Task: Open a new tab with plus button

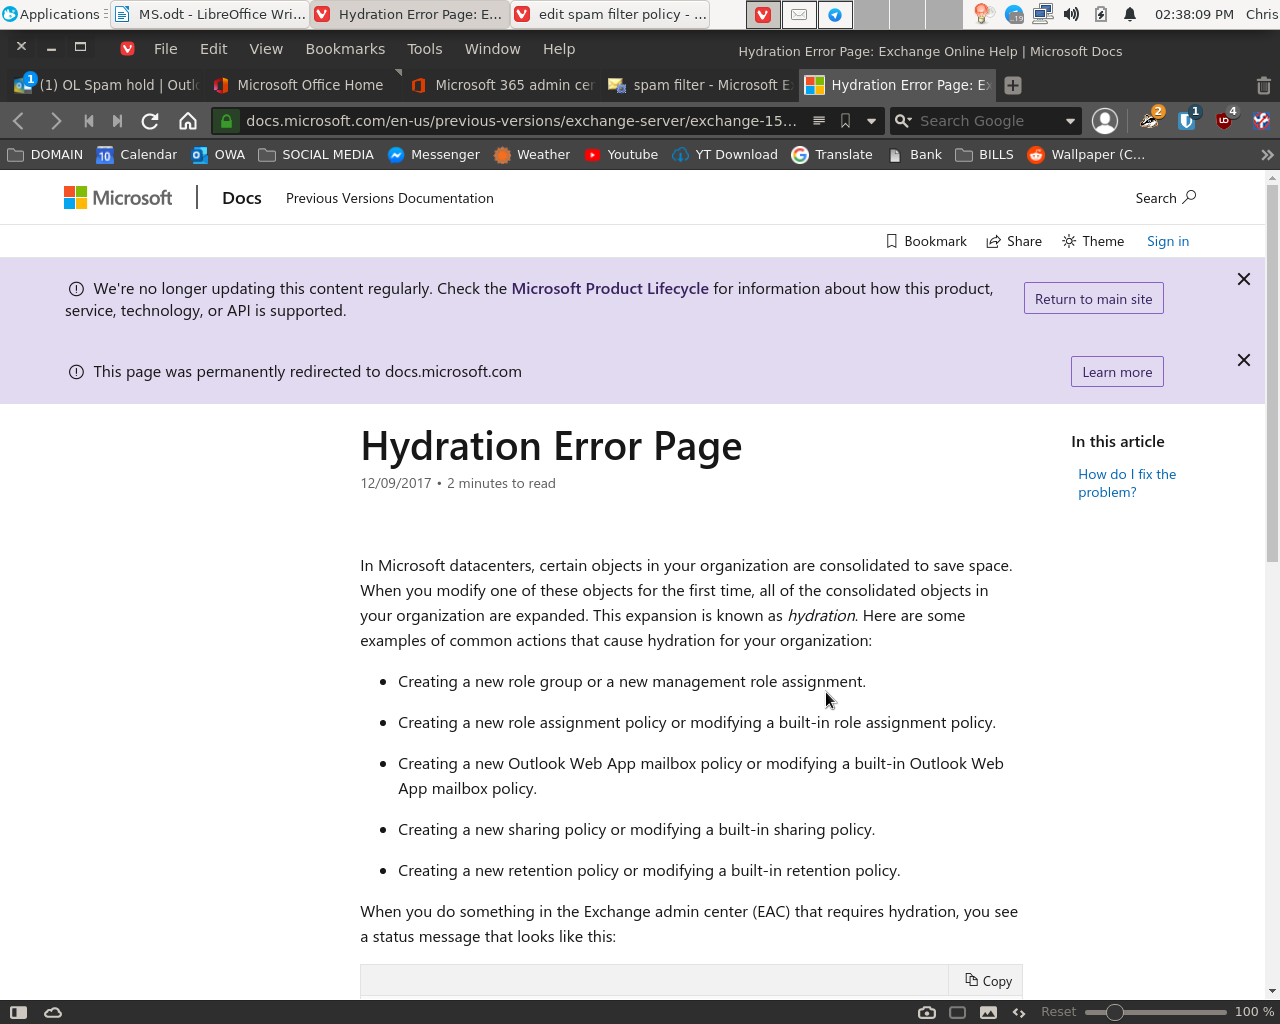Action: [x=1013, y=85]
